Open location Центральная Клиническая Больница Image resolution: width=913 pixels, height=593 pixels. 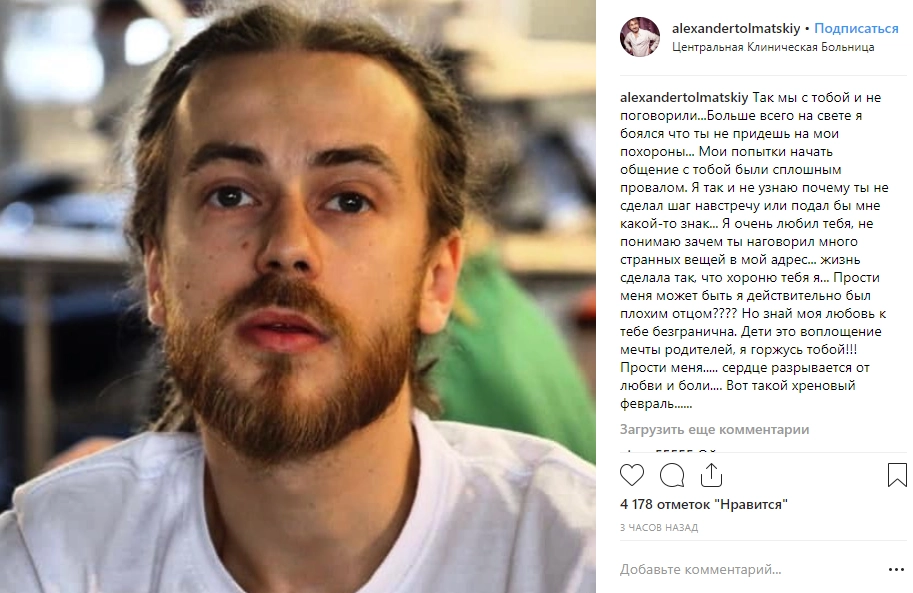(773, 47)
